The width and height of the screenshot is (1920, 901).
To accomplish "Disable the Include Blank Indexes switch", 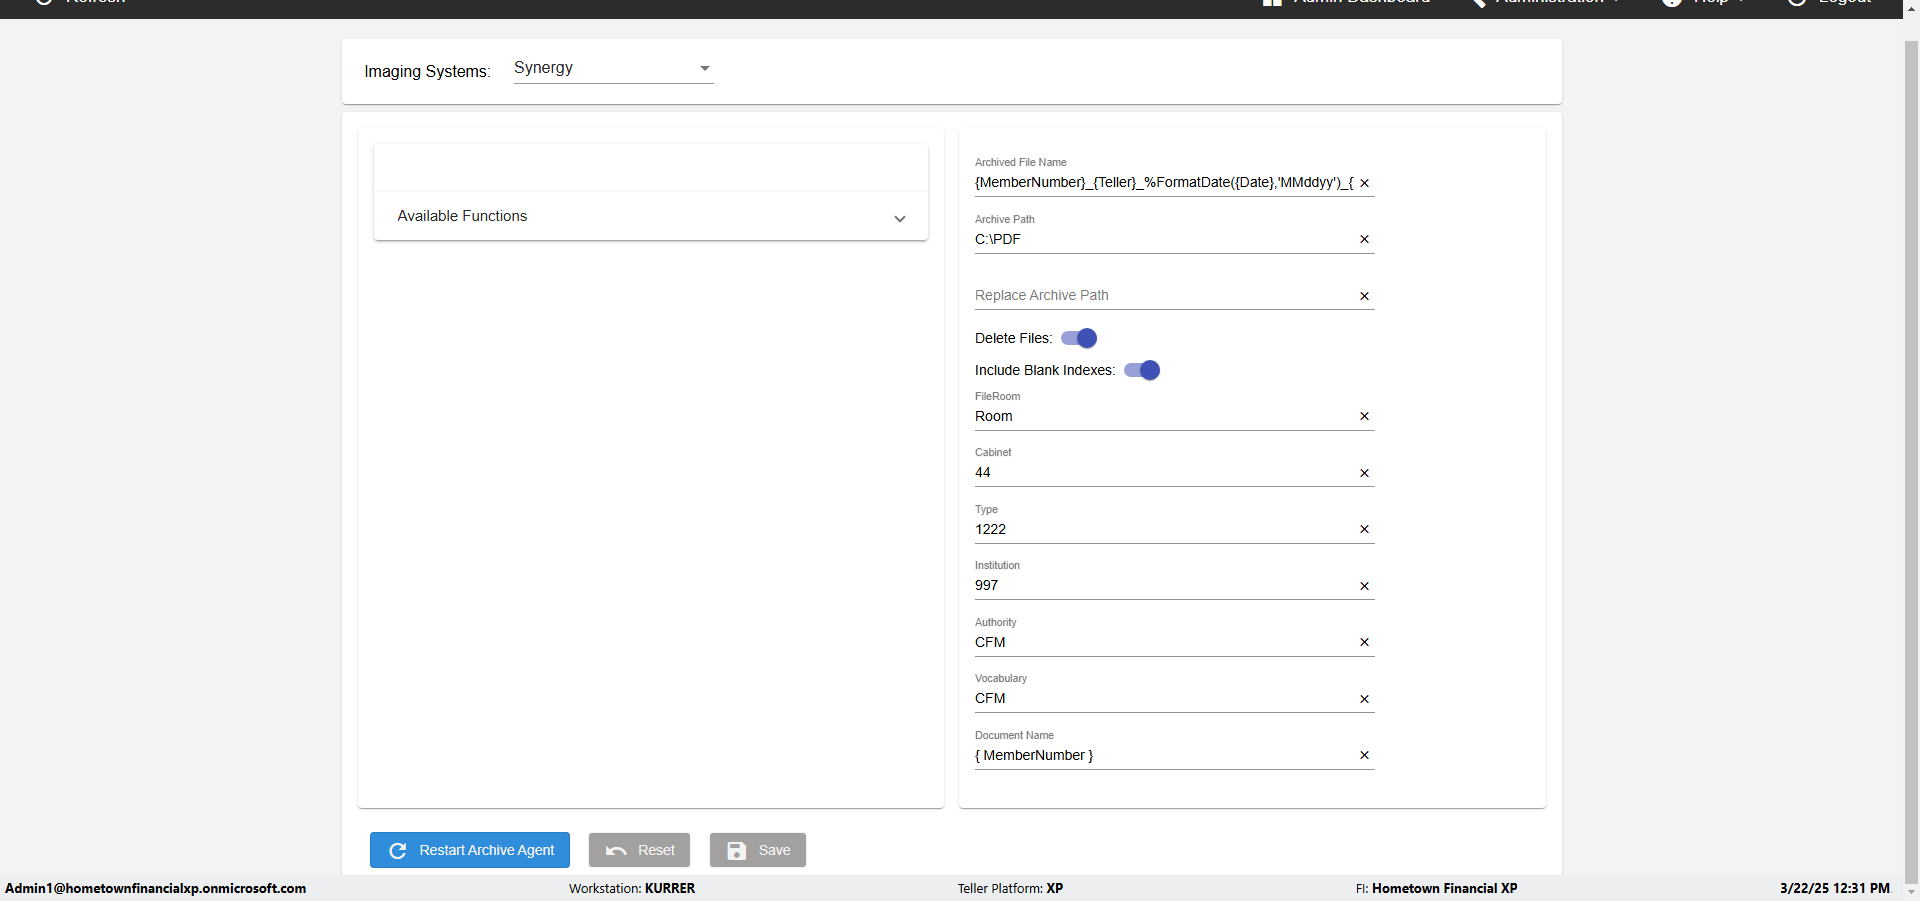I will pyautogui.click(x=1142, y=370).
